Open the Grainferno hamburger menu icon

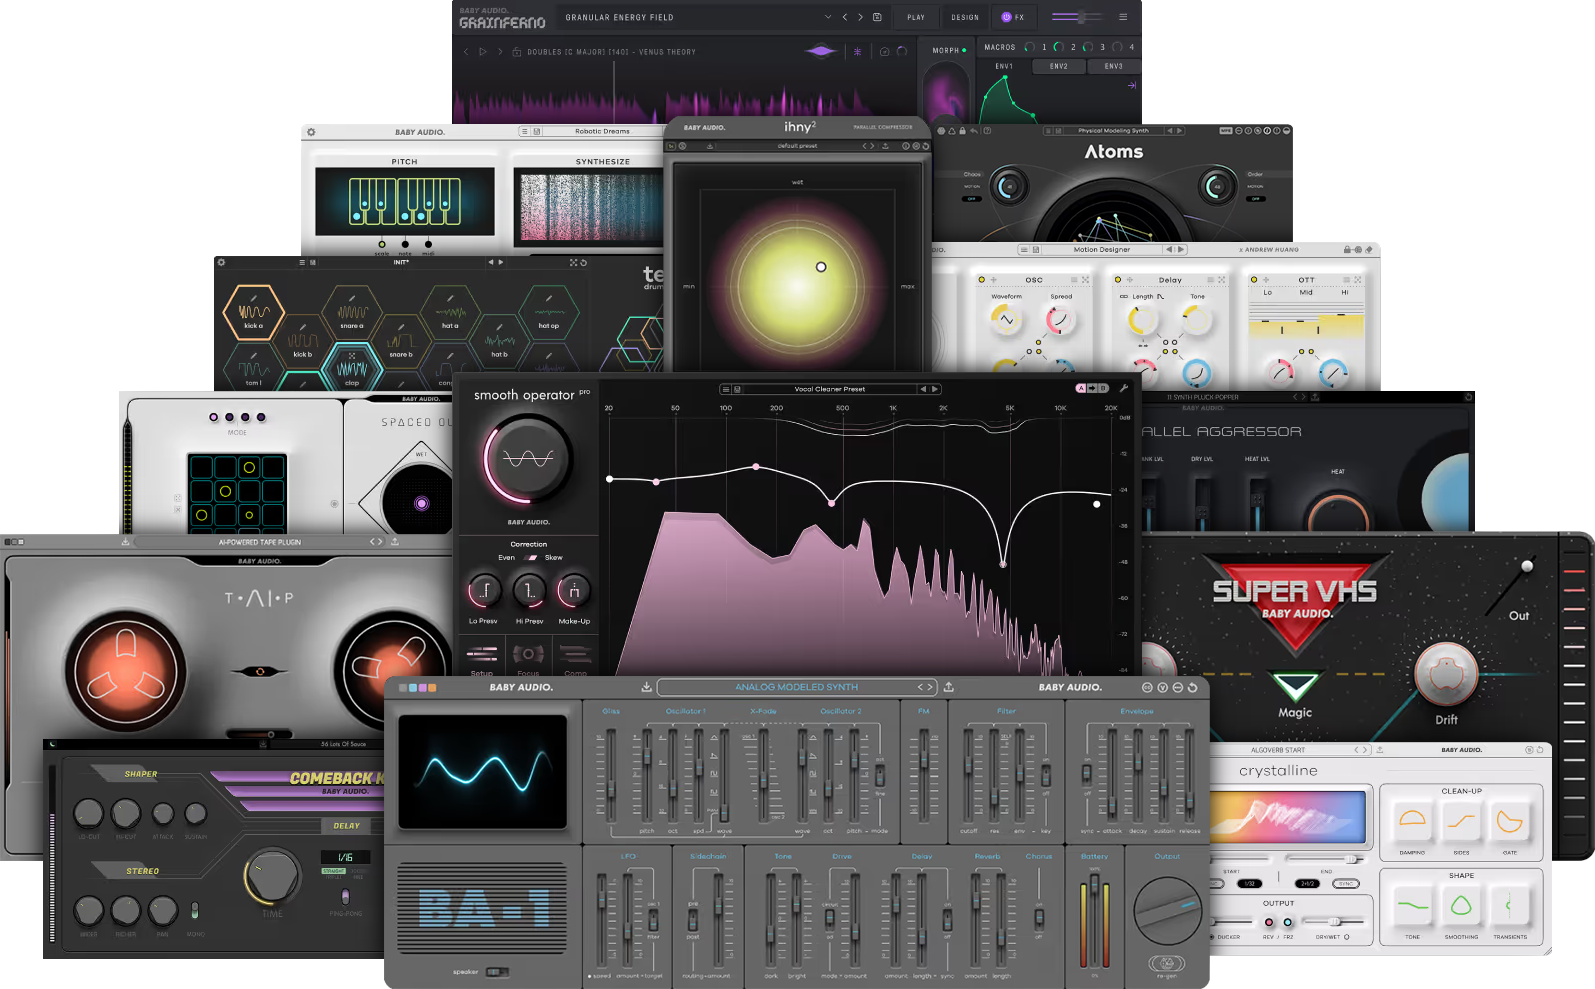coord(1123,17)
